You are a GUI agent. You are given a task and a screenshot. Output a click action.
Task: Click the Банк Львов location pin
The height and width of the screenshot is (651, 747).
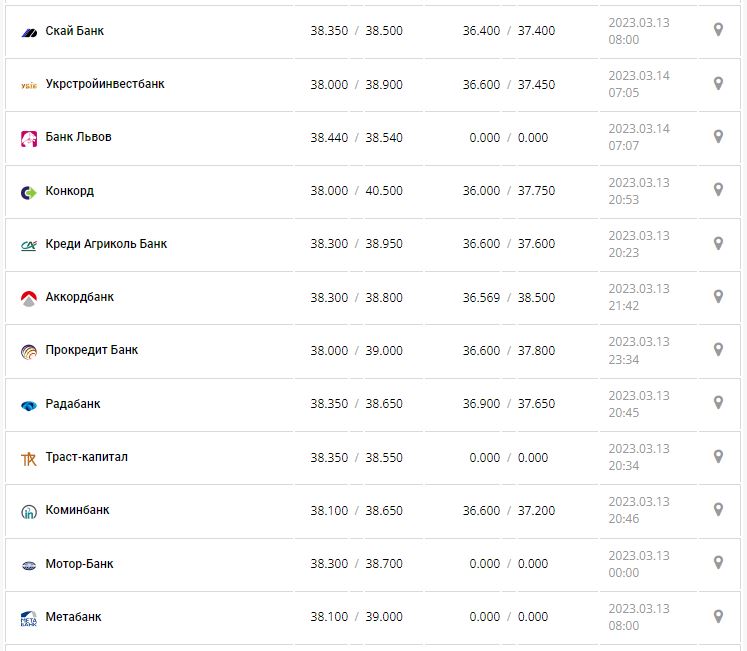[x=718, y=137]
